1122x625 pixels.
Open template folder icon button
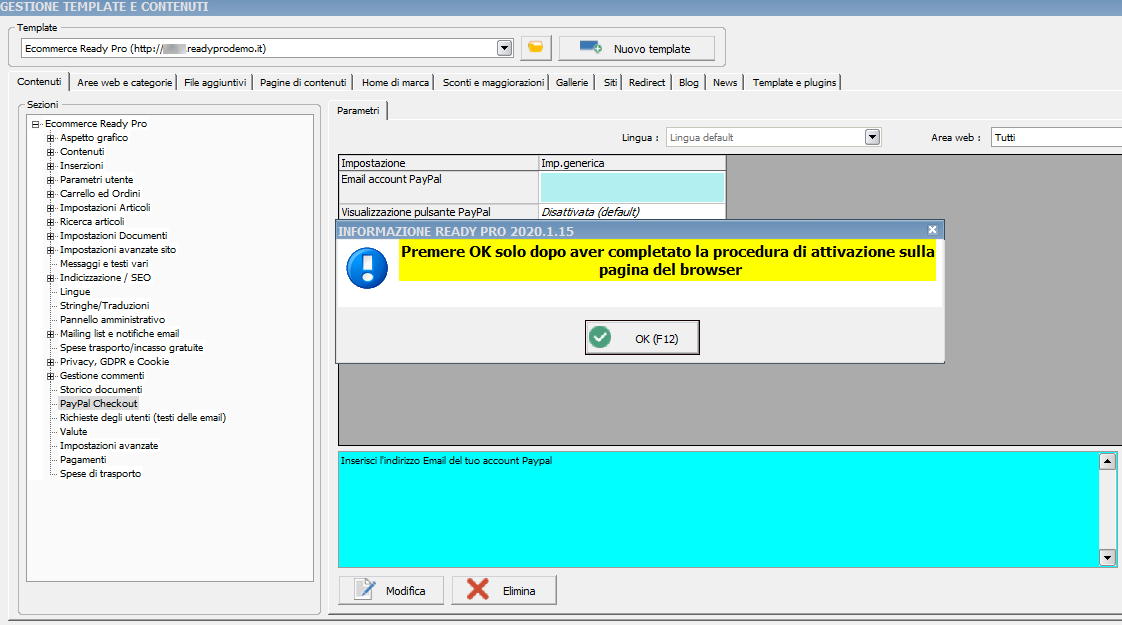point(536,48)
